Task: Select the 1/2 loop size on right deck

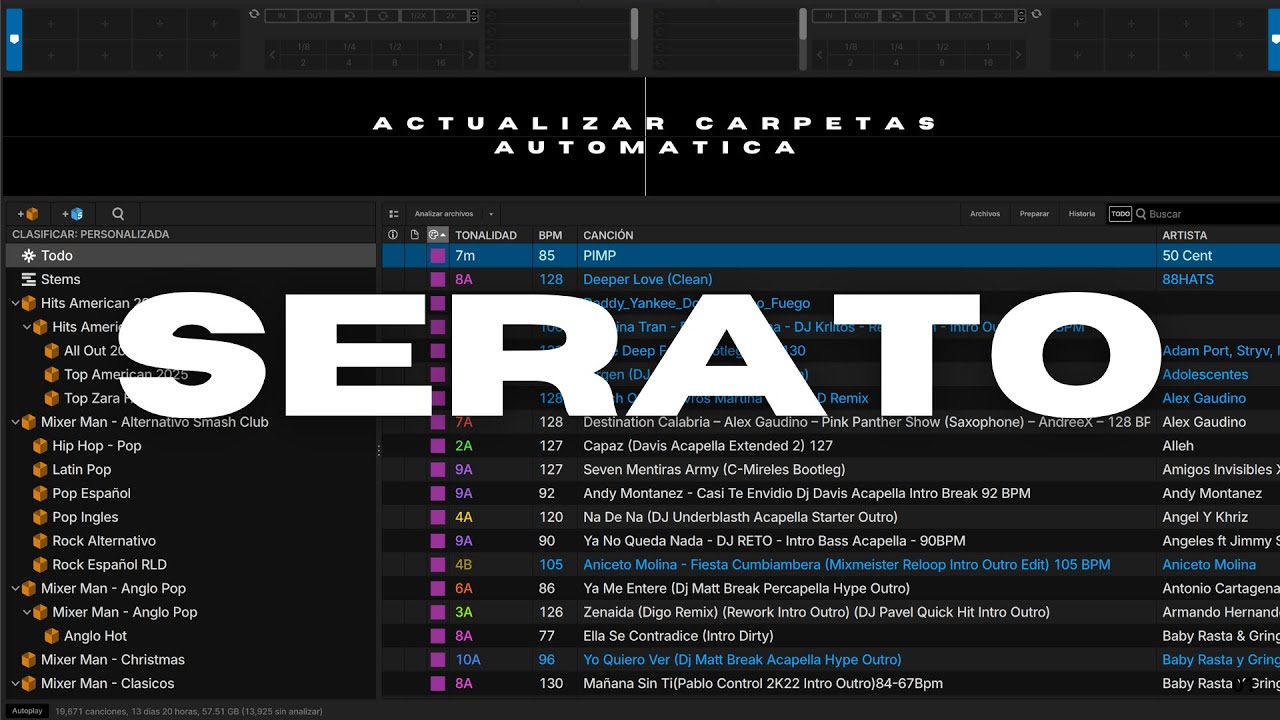Action: click(x=942, y=47)
